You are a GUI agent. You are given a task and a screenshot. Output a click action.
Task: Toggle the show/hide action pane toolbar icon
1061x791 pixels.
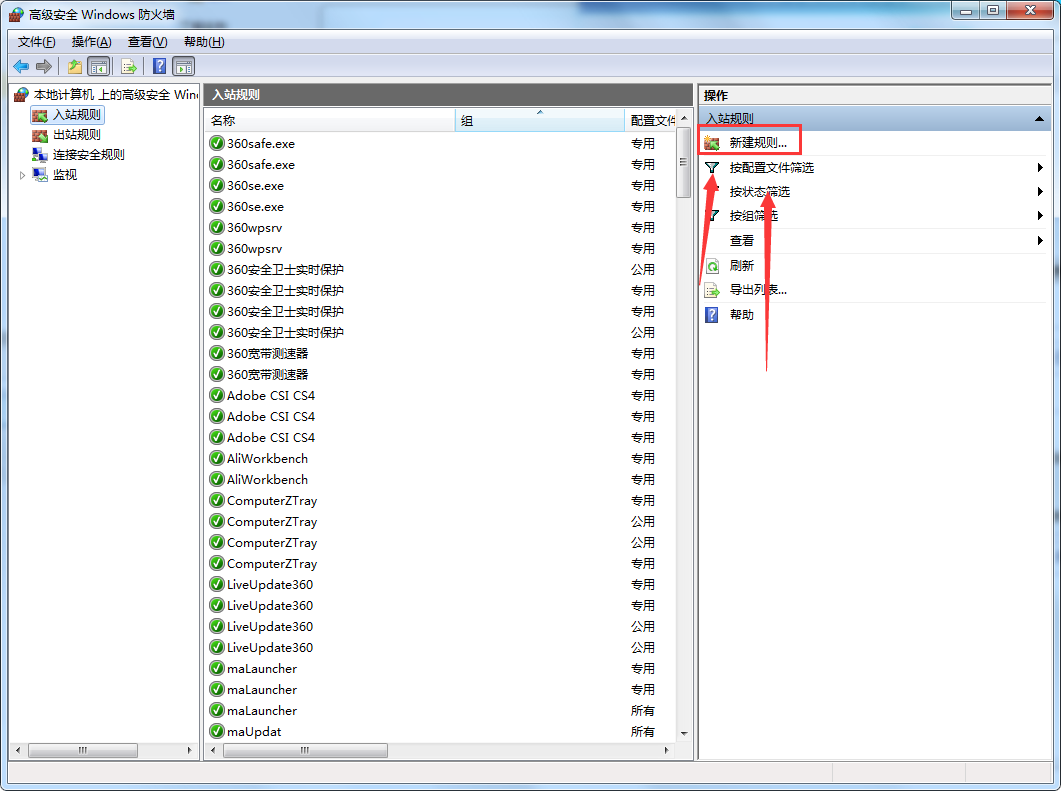tap(183, 66)
